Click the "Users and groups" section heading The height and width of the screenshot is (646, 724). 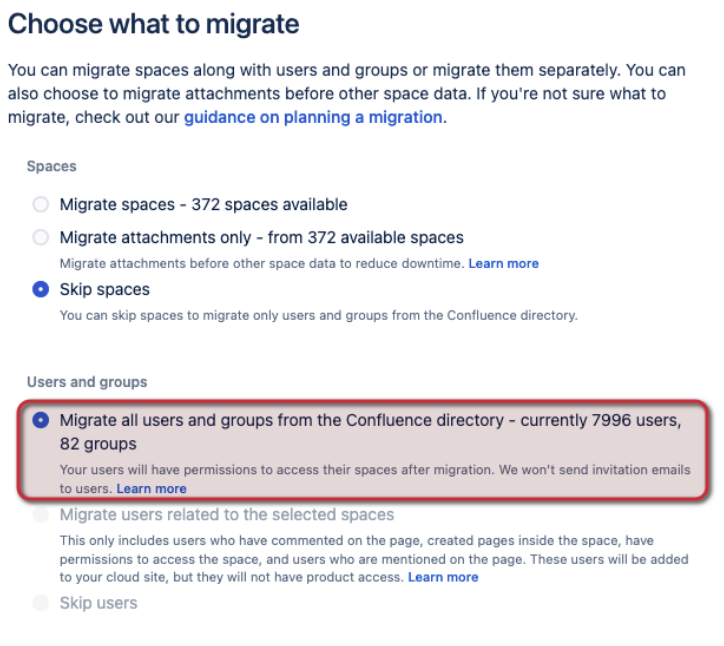pos(87,382)
